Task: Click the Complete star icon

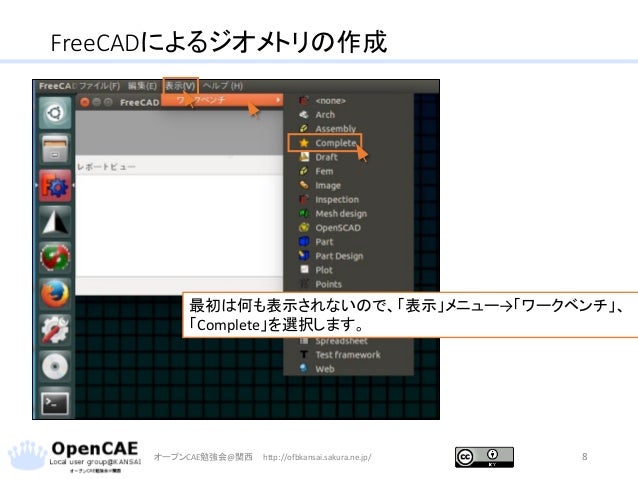Action: (x=304, y=143)
